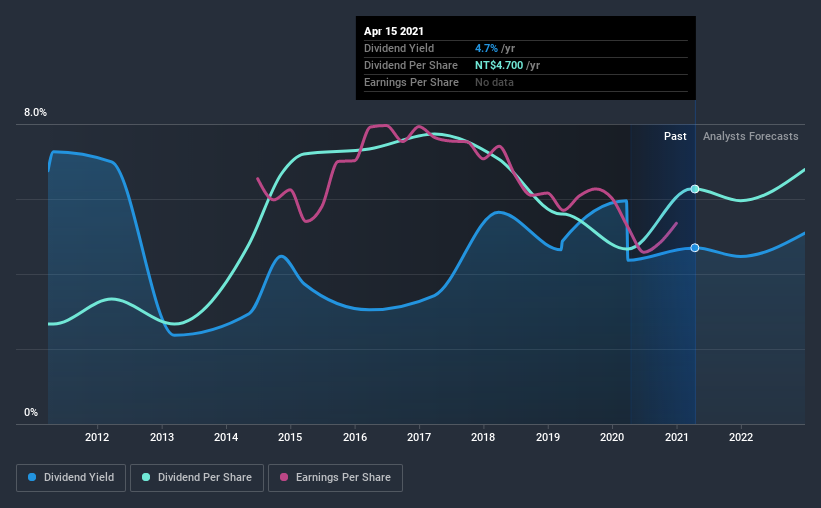Viewport: 821px width, 508px height.
Task: Click the 0% y-axis label
Action: pyautogui.click(x=31, y=413)
